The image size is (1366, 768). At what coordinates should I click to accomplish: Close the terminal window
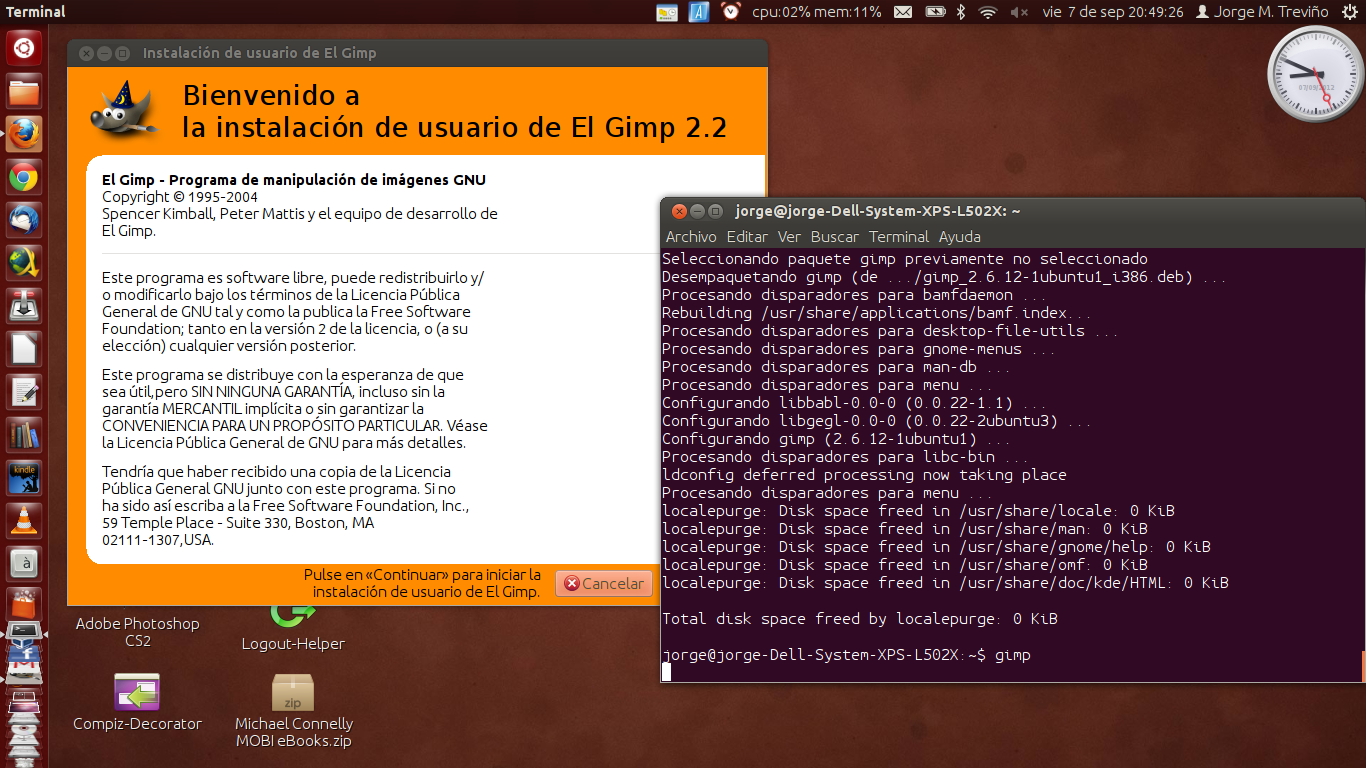pyautogui.click(x=679, y=211)
